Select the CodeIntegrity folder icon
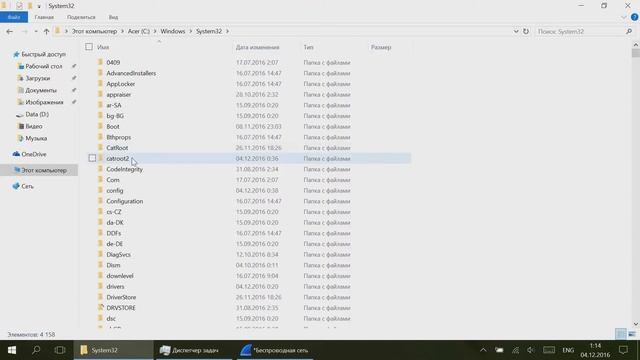 pos(100,169)
